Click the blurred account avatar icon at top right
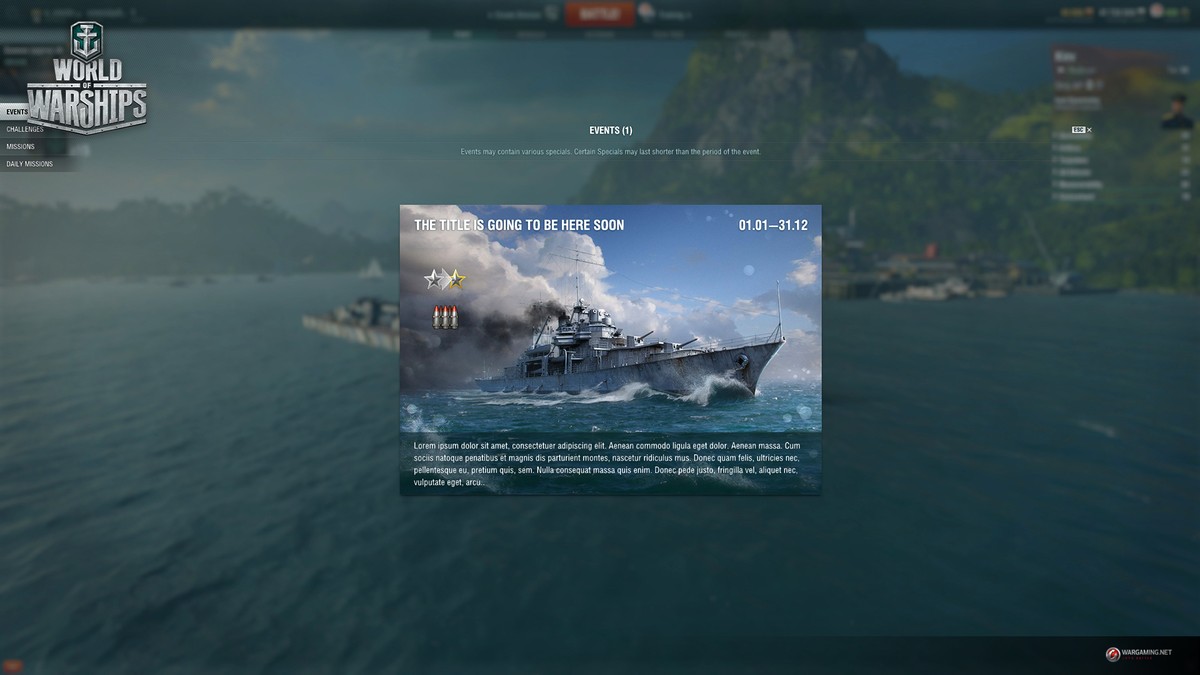1200x675 pixels. coord(1157,11)
